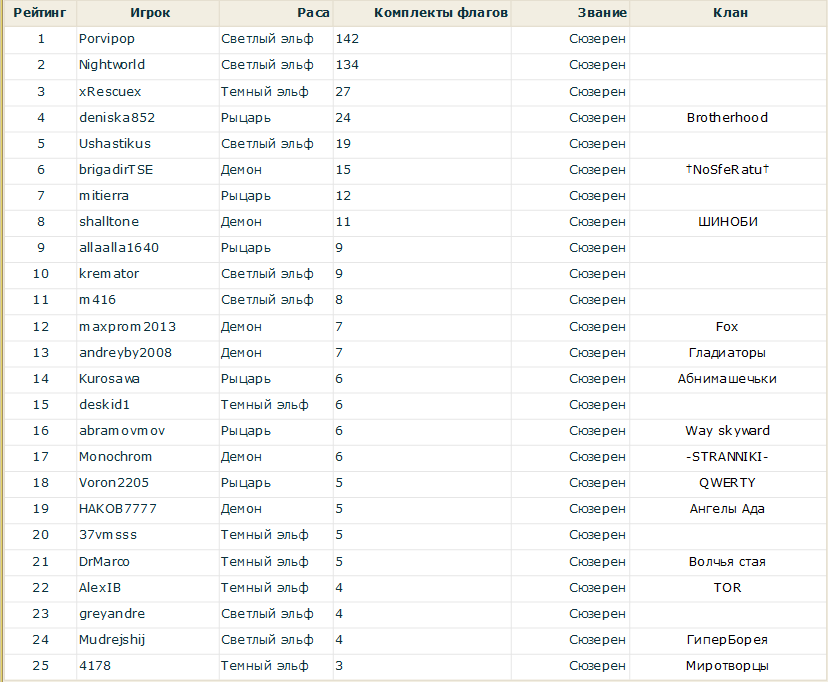Open player brigadirTSE's profile

coord(116,170)
